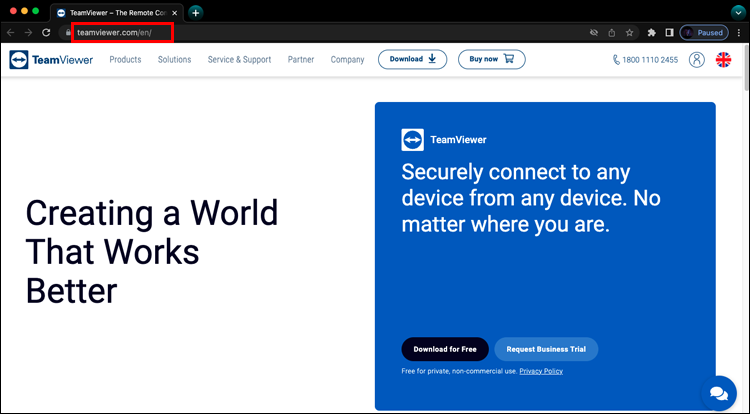Click the lock icon in the address bar

[68, 33]
